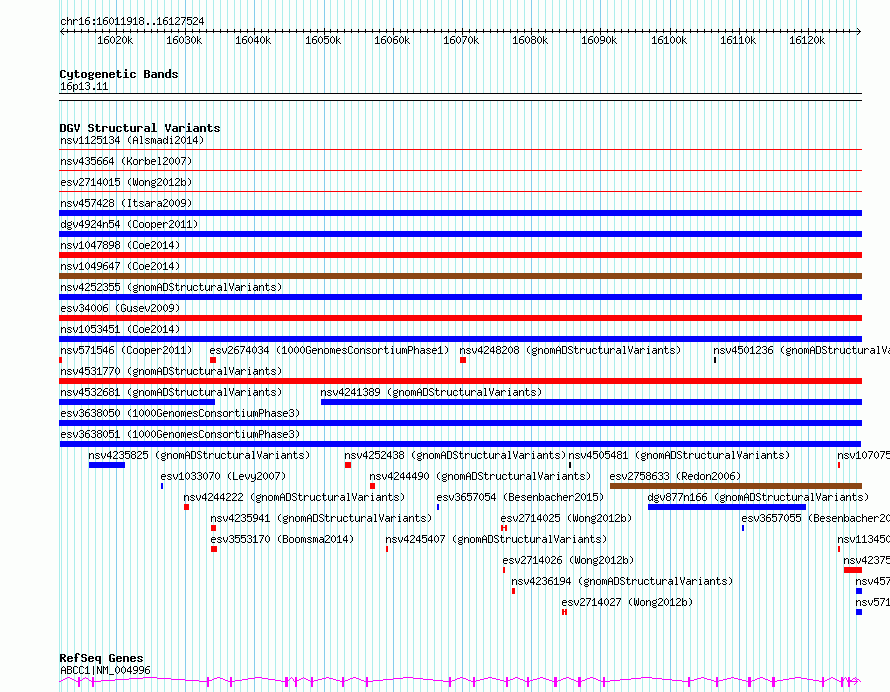Click blue tick for esv3657054 (Besenbacher2015)
The width and height of the screenshot is (890, 692).
click(438, 507)
